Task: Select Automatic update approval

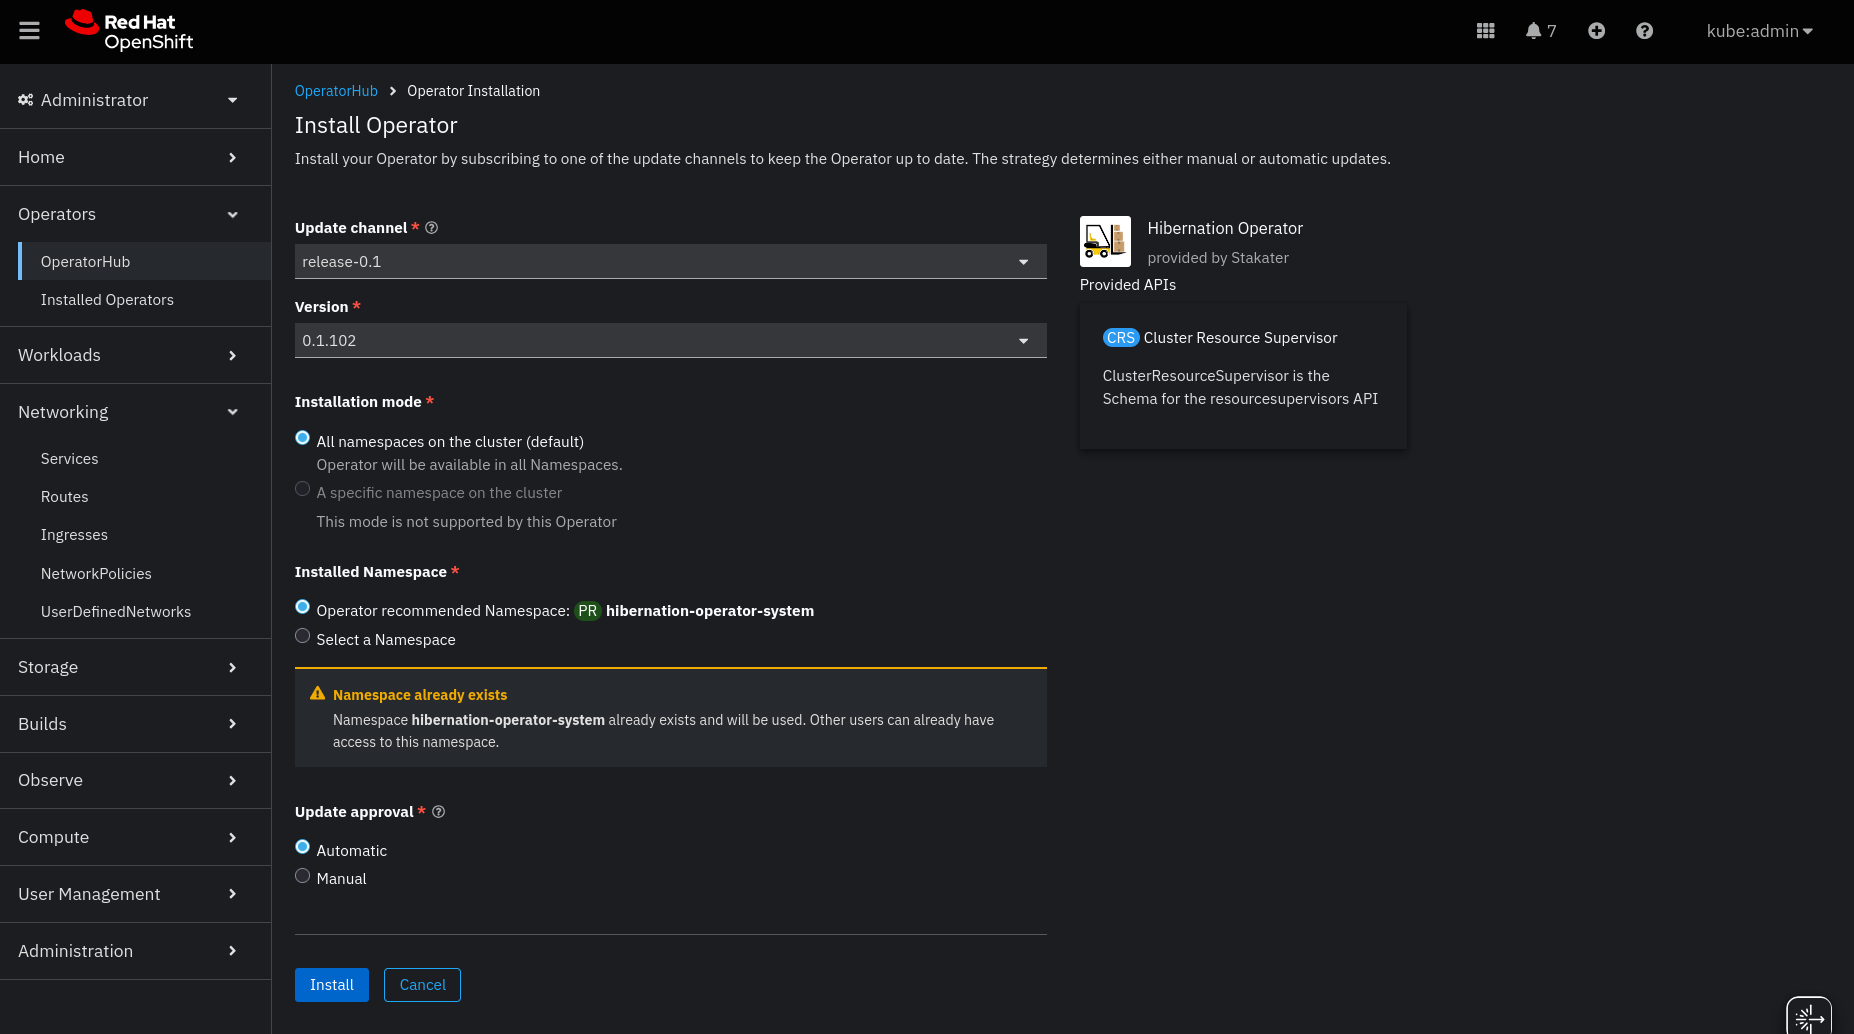Action: point(303,847)
